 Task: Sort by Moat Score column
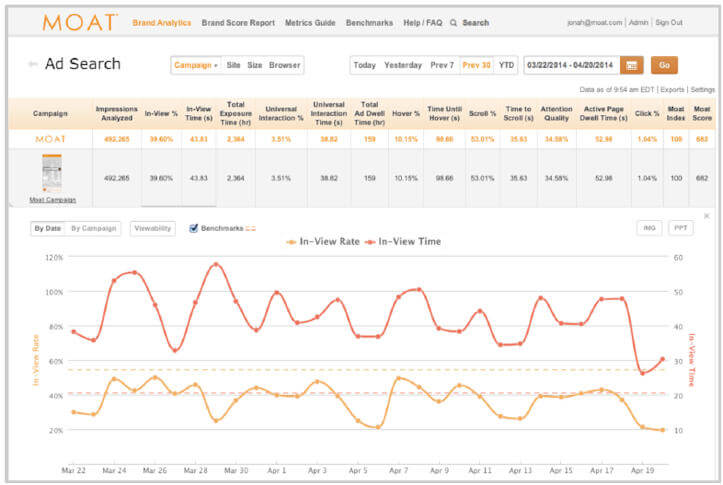click(x=702, y=113)
